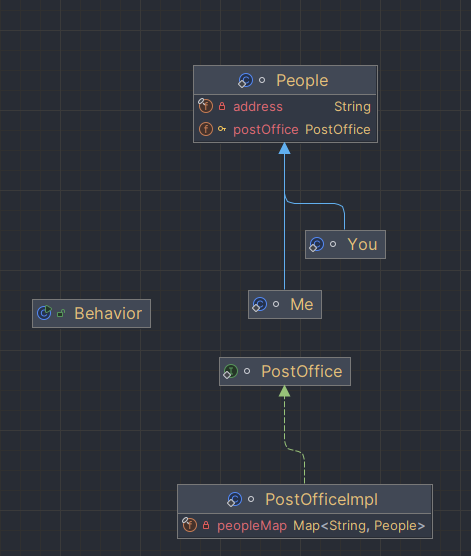Select the Me class node
The width and height of the screenshot is (471, 556).
pyautogui.click(x=285, y=304)
